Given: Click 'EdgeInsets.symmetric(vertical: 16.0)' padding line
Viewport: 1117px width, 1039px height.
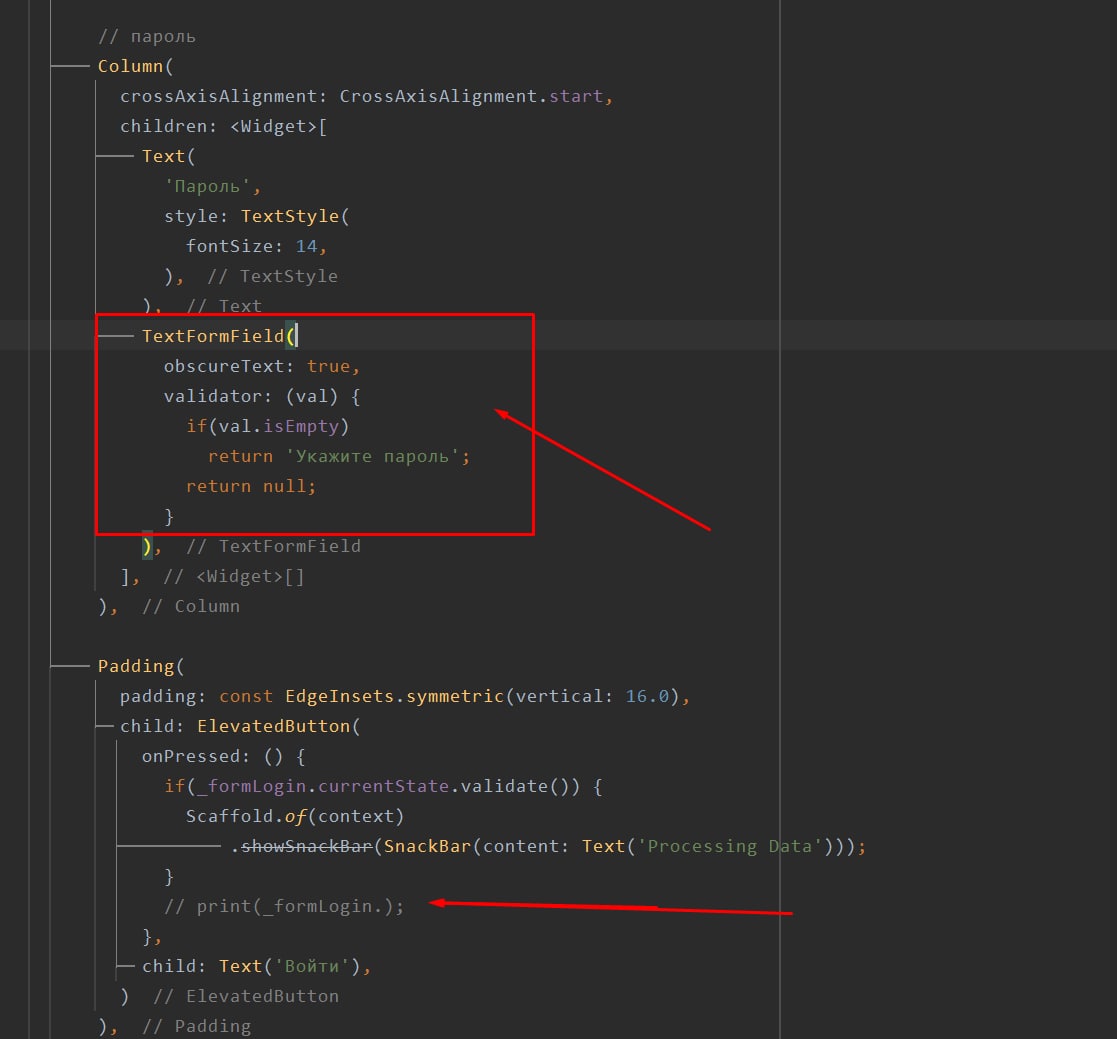Looking at the screenshot, I should coord(405,696).
